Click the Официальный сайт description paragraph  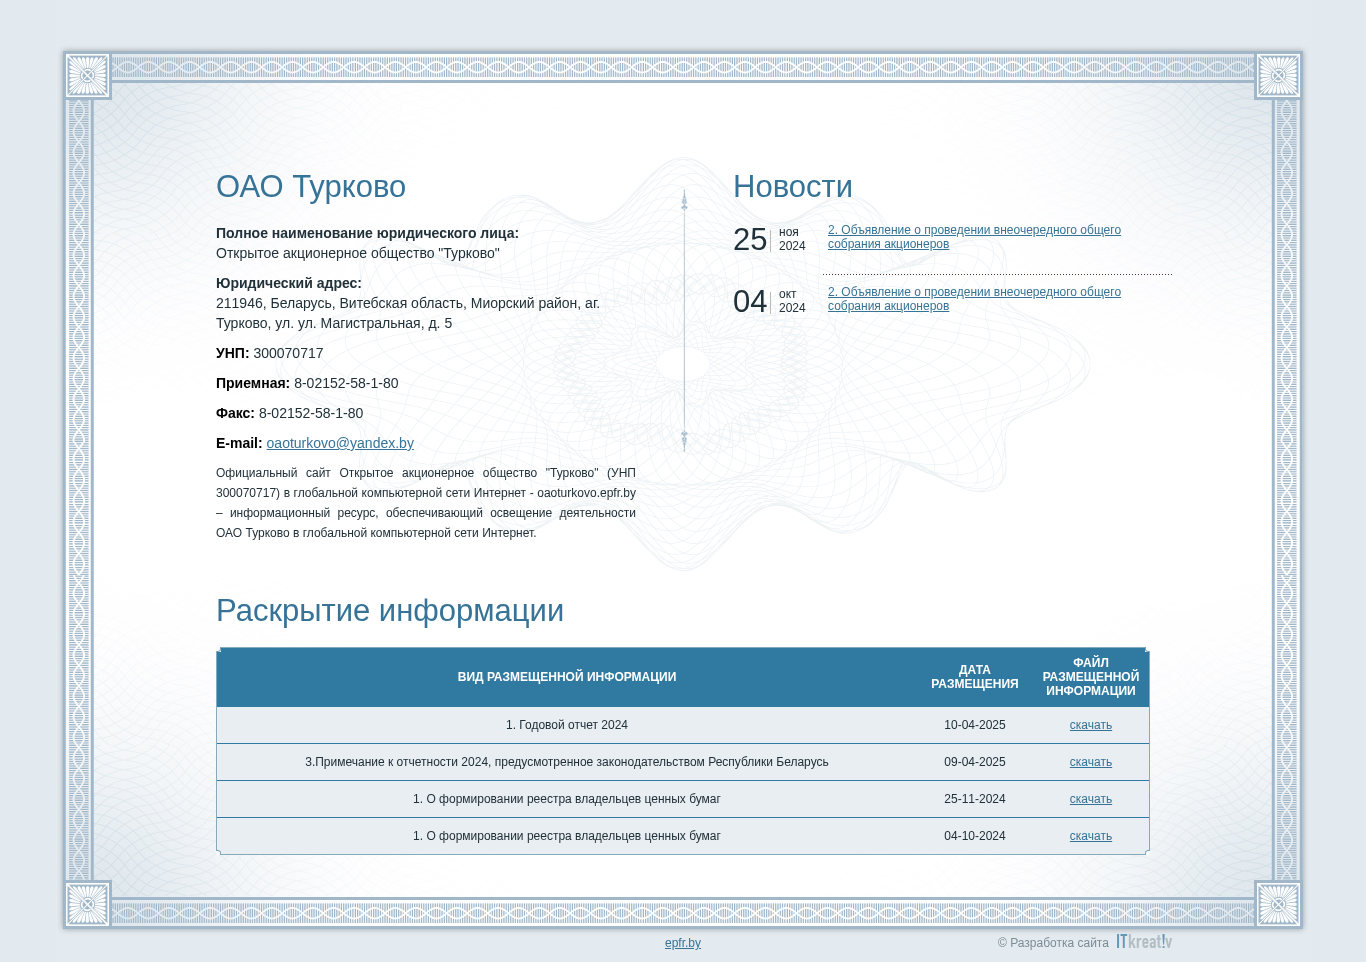pos(426,503)
